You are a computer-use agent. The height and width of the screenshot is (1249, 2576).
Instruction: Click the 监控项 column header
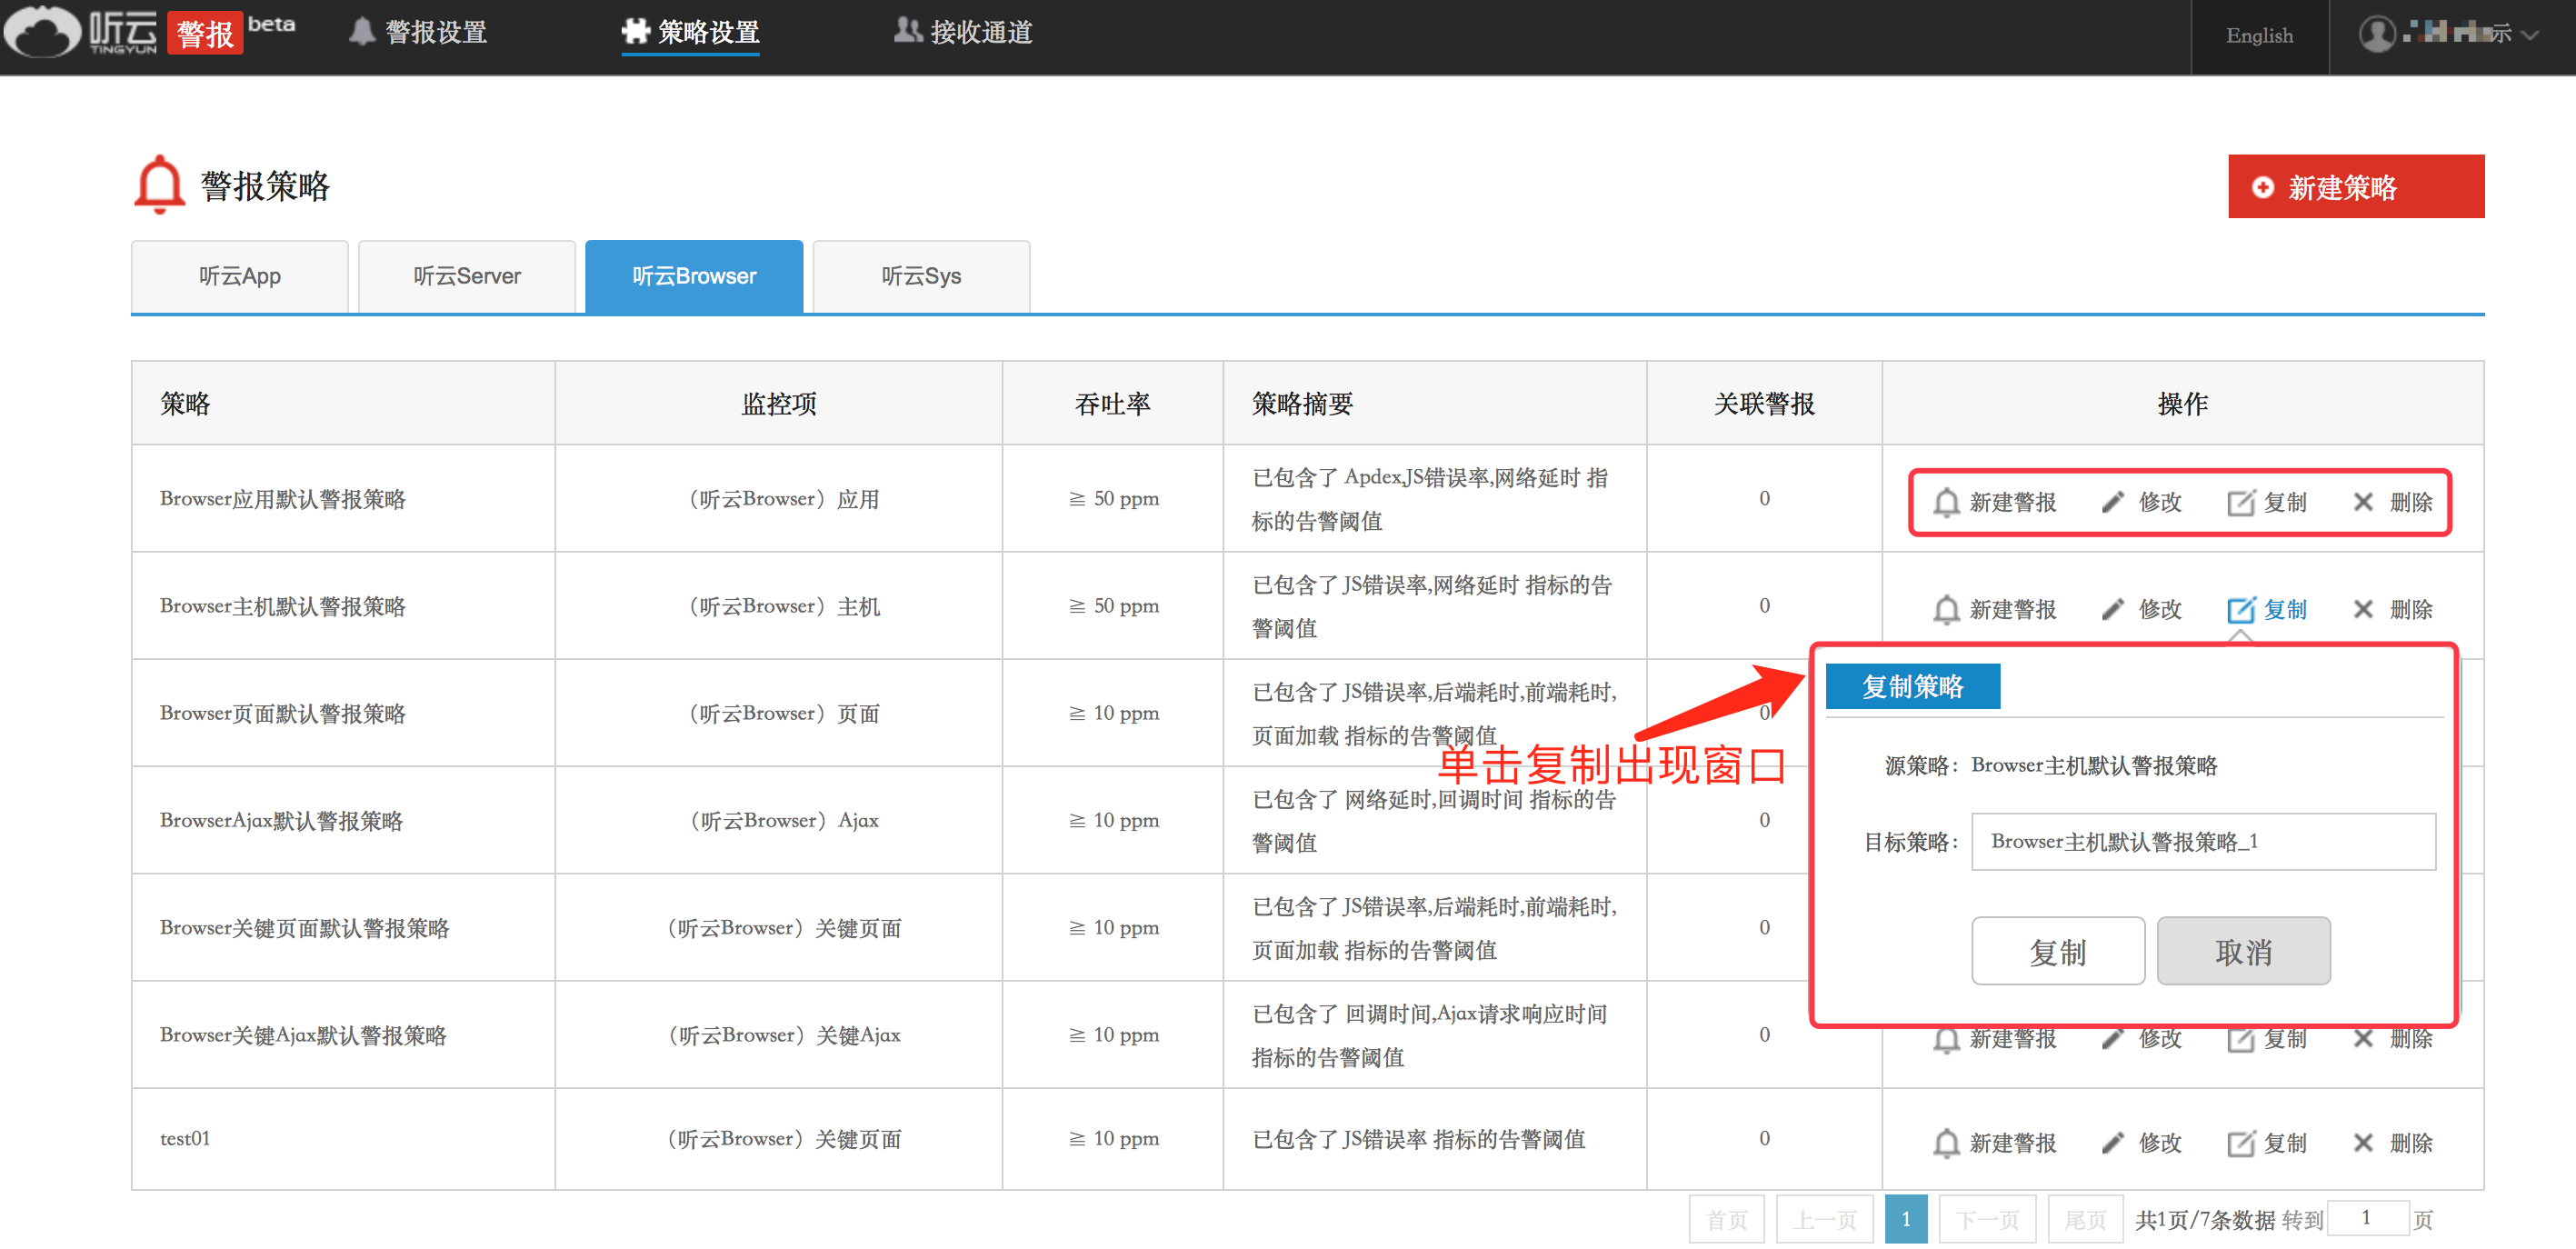pyautogui.click(x=779, y=404)
